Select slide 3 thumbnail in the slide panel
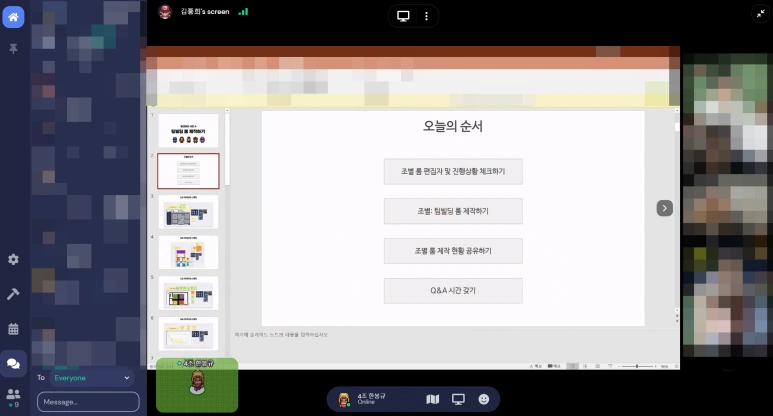Screen dimensions: 773x416 pyautogui.click(x=188, y=211)
